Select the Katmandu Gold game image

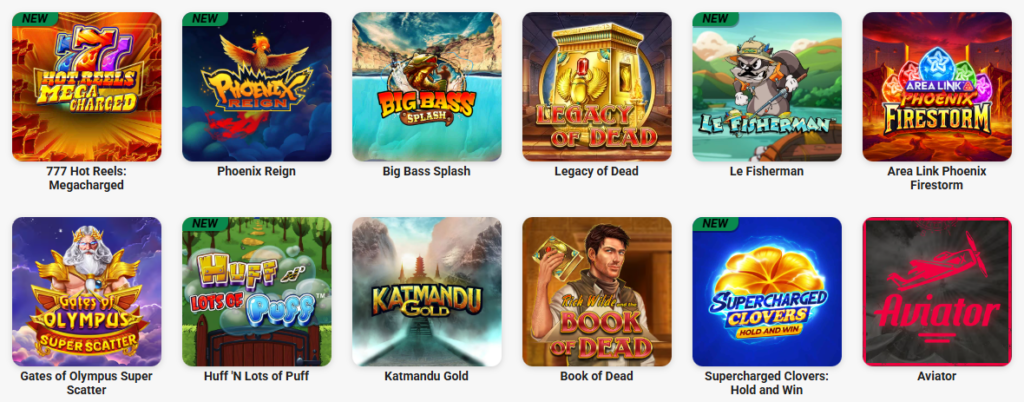click(x=426, y=292)
